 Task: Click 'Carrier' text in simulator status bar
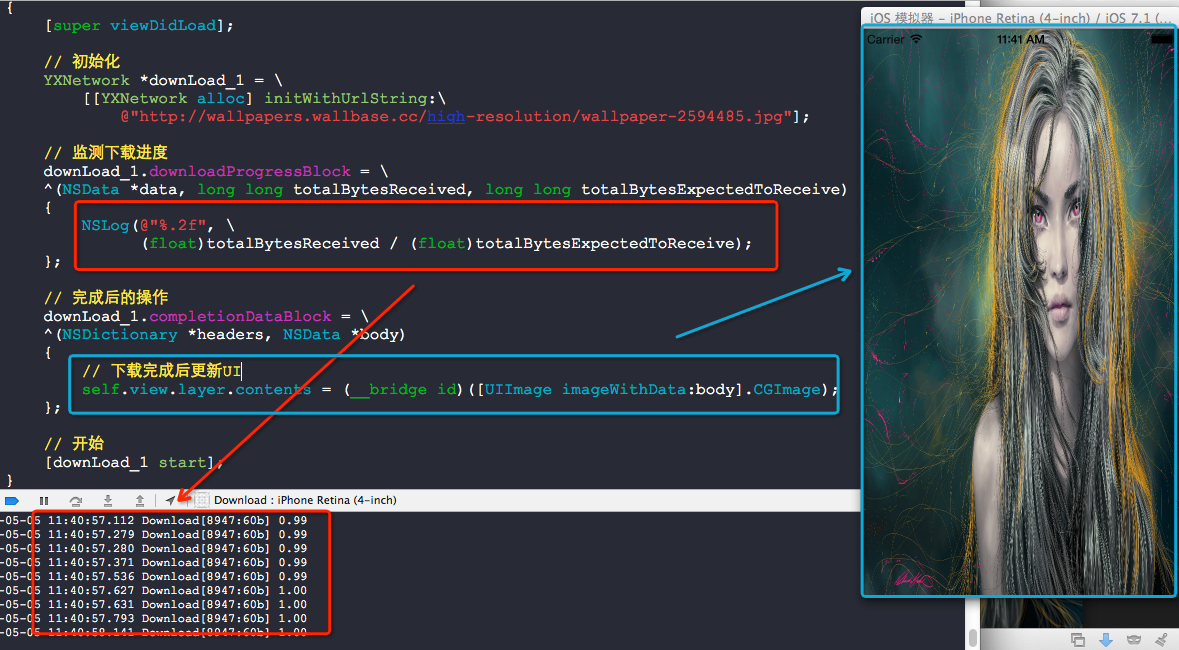point(886,39)
